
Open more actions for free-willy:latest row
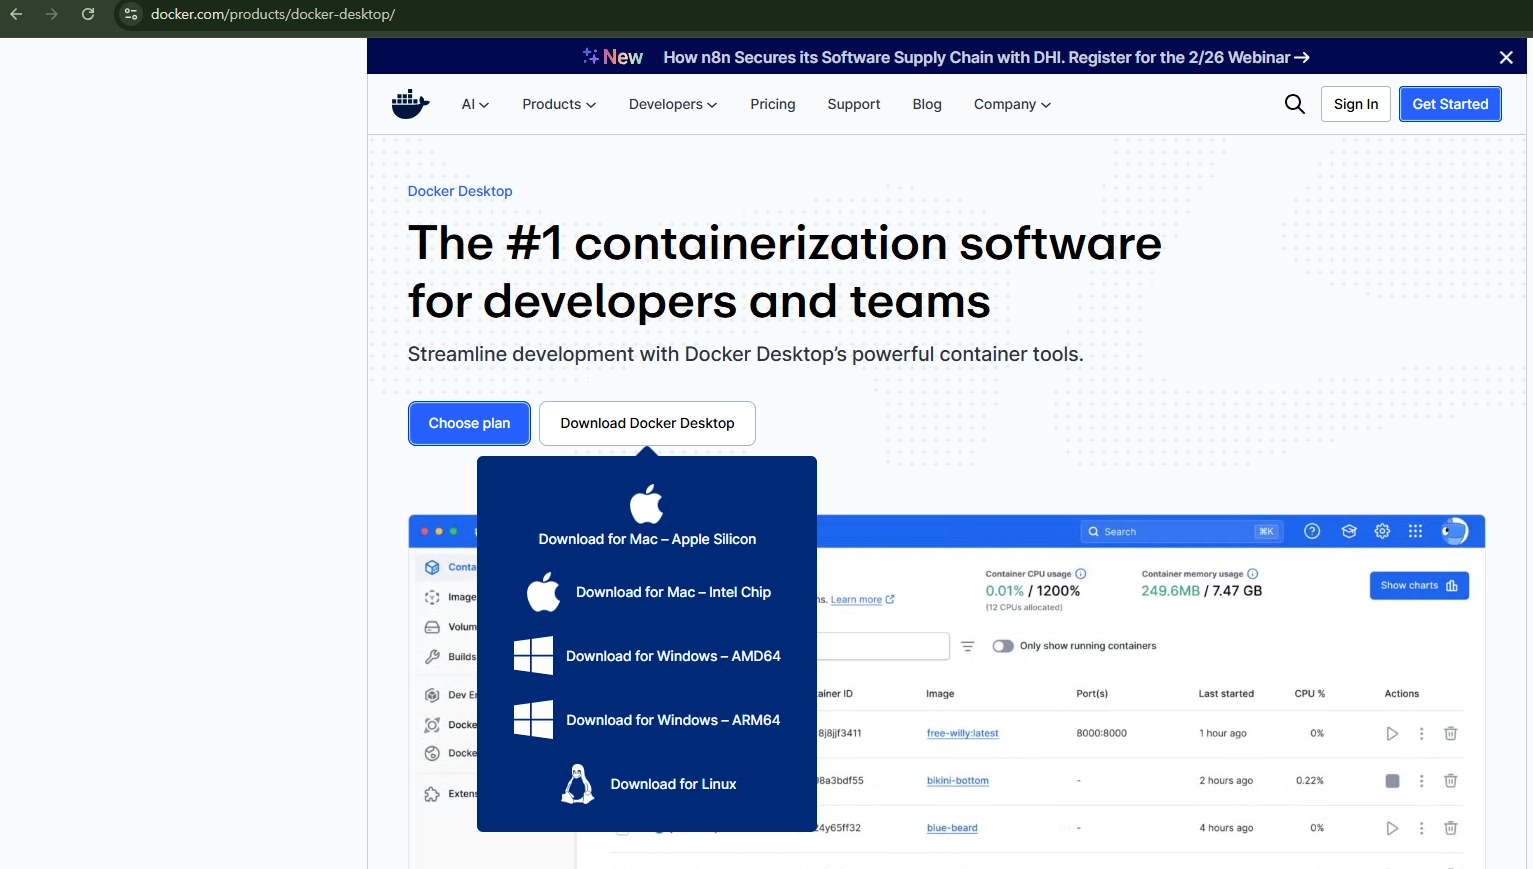tap(1421, 734)
